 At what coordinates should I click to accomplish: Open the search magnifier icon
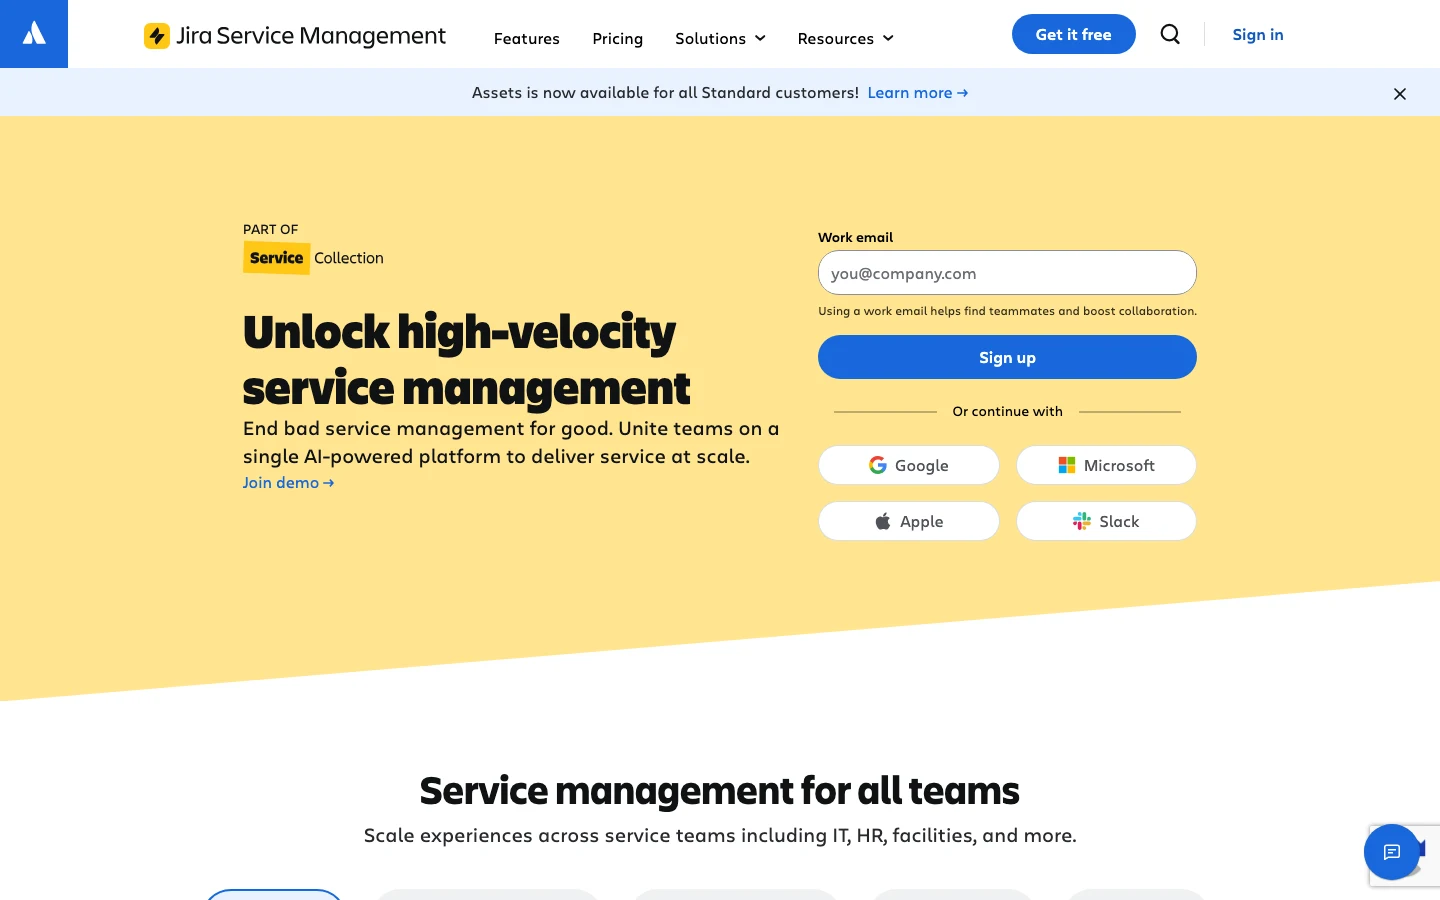click(1170, 34)
